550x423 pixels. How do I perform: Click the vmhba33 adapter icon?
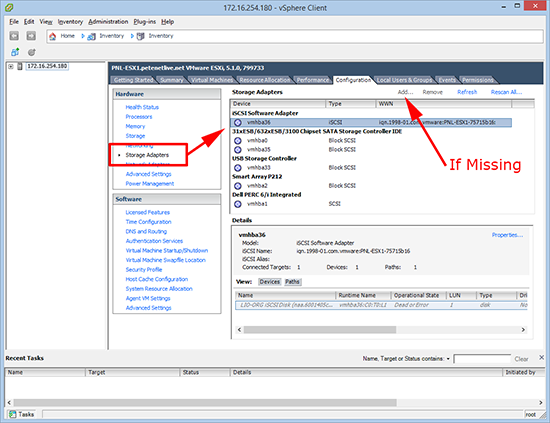point(238,168)
